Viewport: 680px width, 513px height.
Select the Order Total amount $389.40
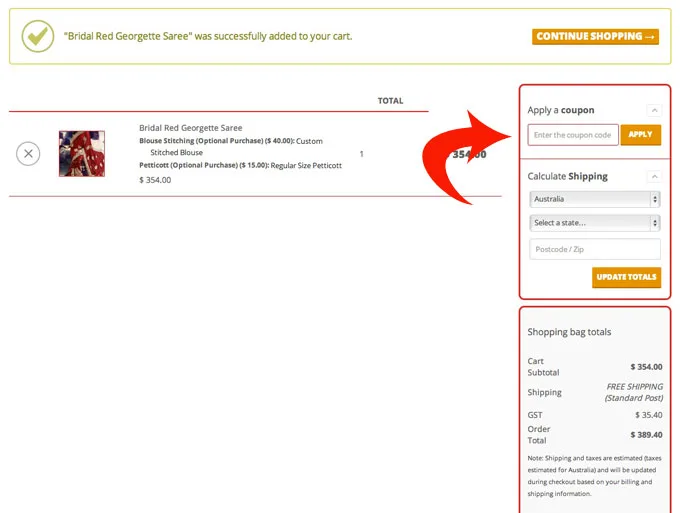[x=645, y=435]
